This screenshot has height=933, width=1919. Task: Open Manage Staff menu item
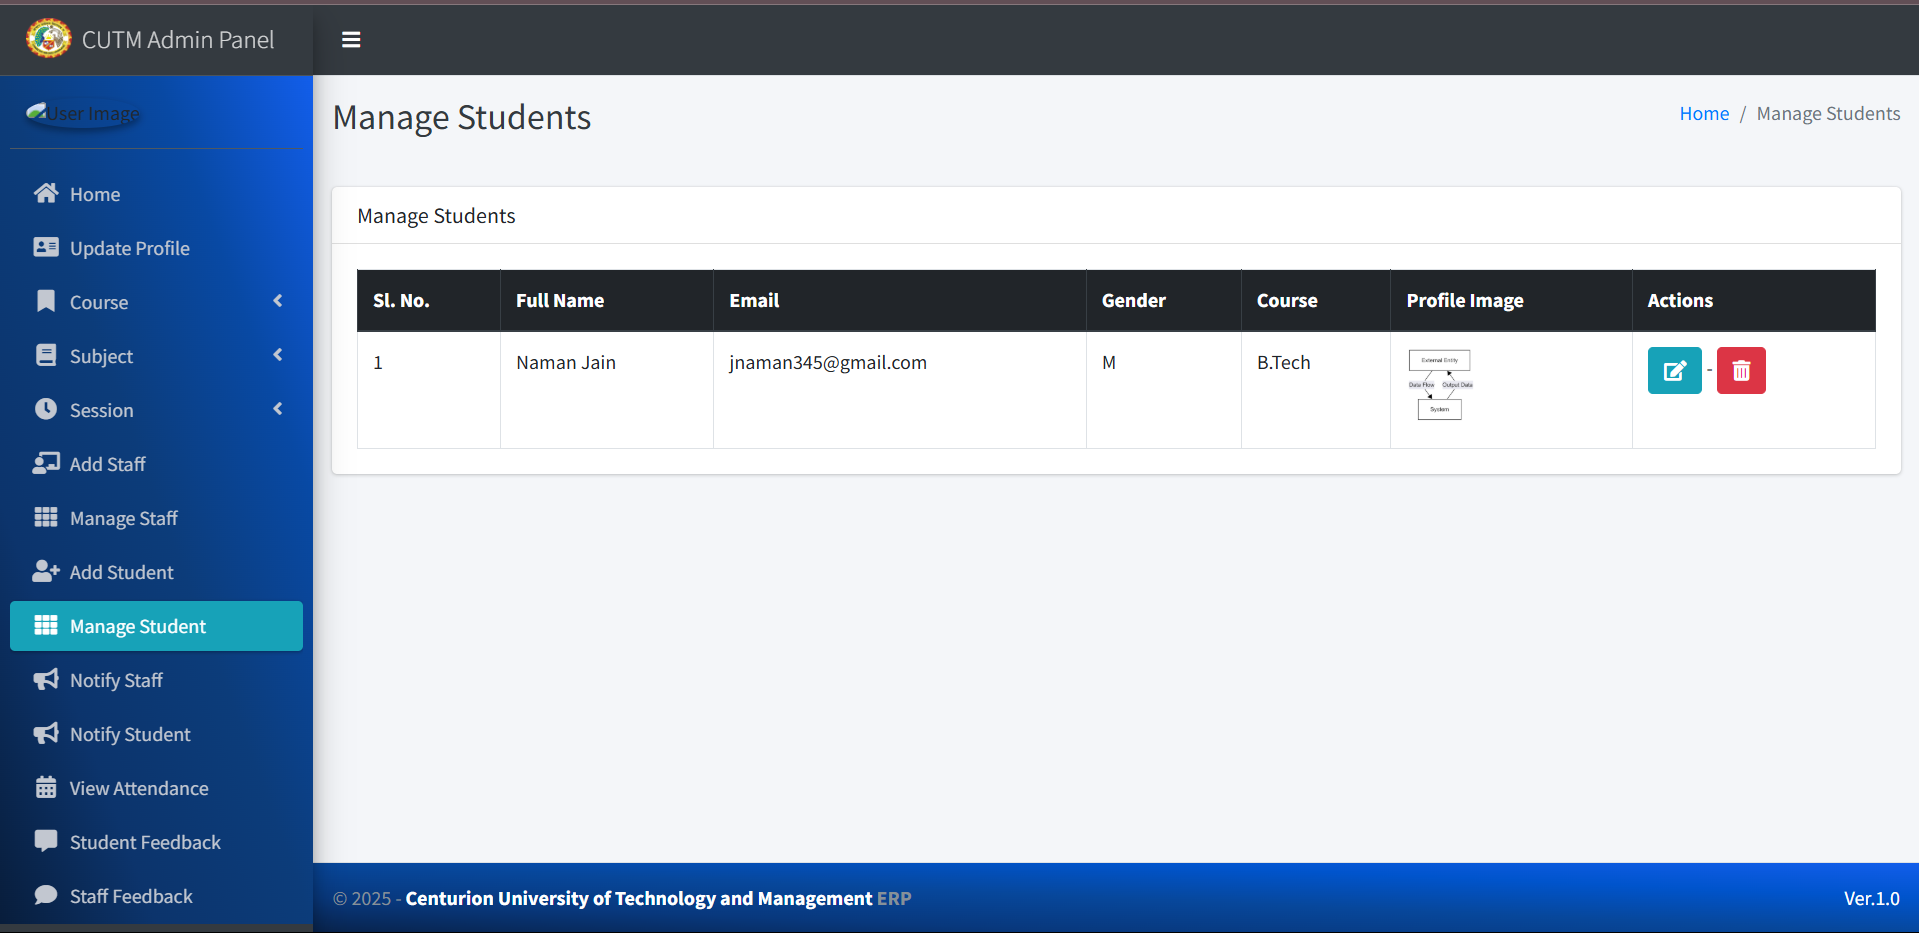(x=156, y=518)
